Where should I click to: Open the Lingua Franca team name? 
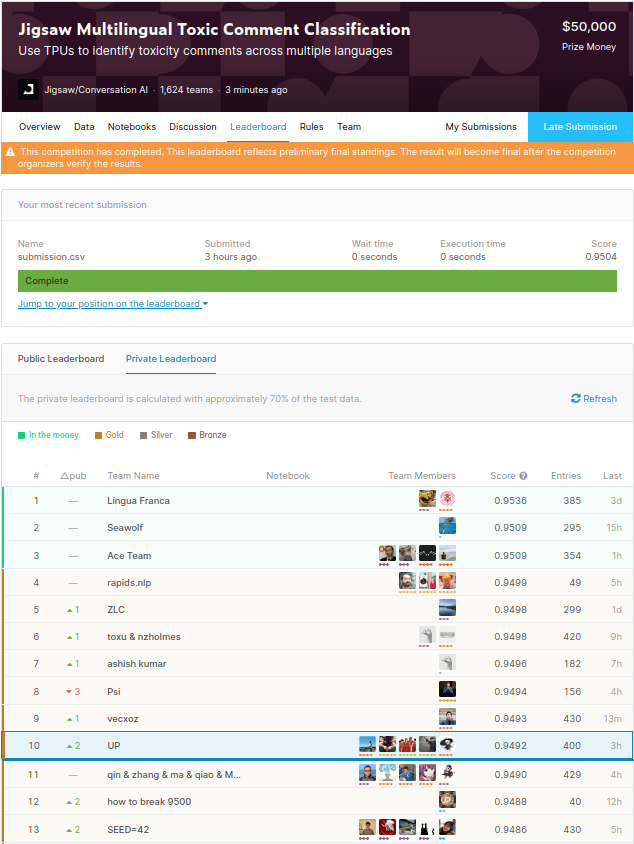138,501
